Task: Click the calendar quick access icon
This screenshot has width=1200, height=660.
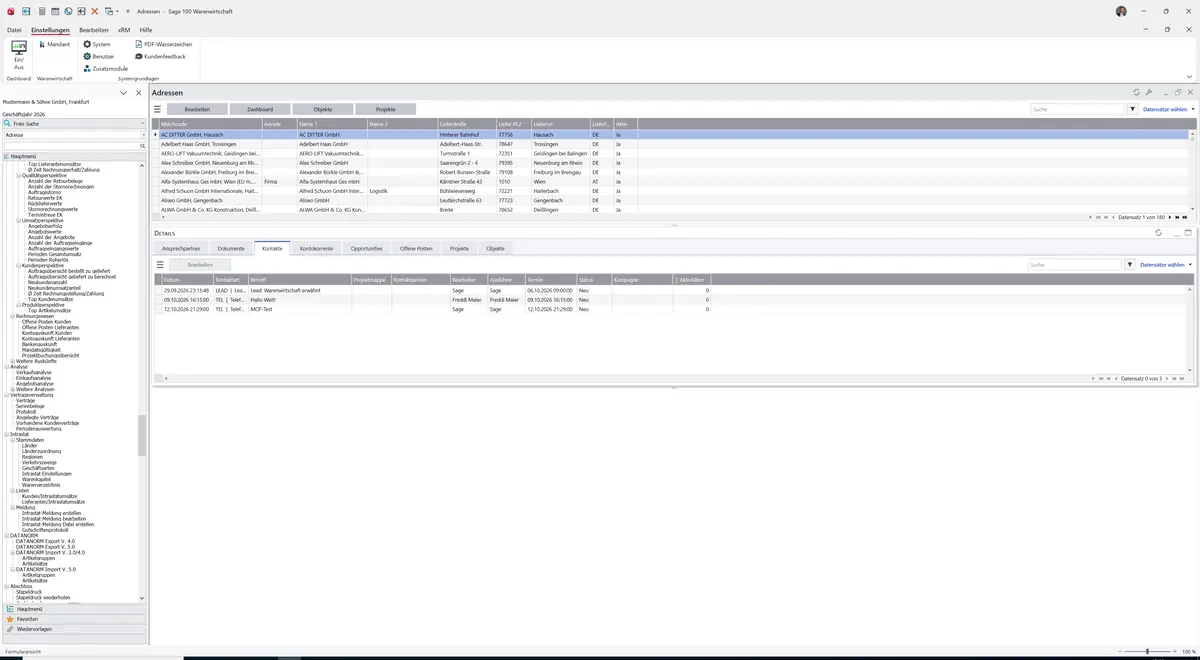Action: 54,11
